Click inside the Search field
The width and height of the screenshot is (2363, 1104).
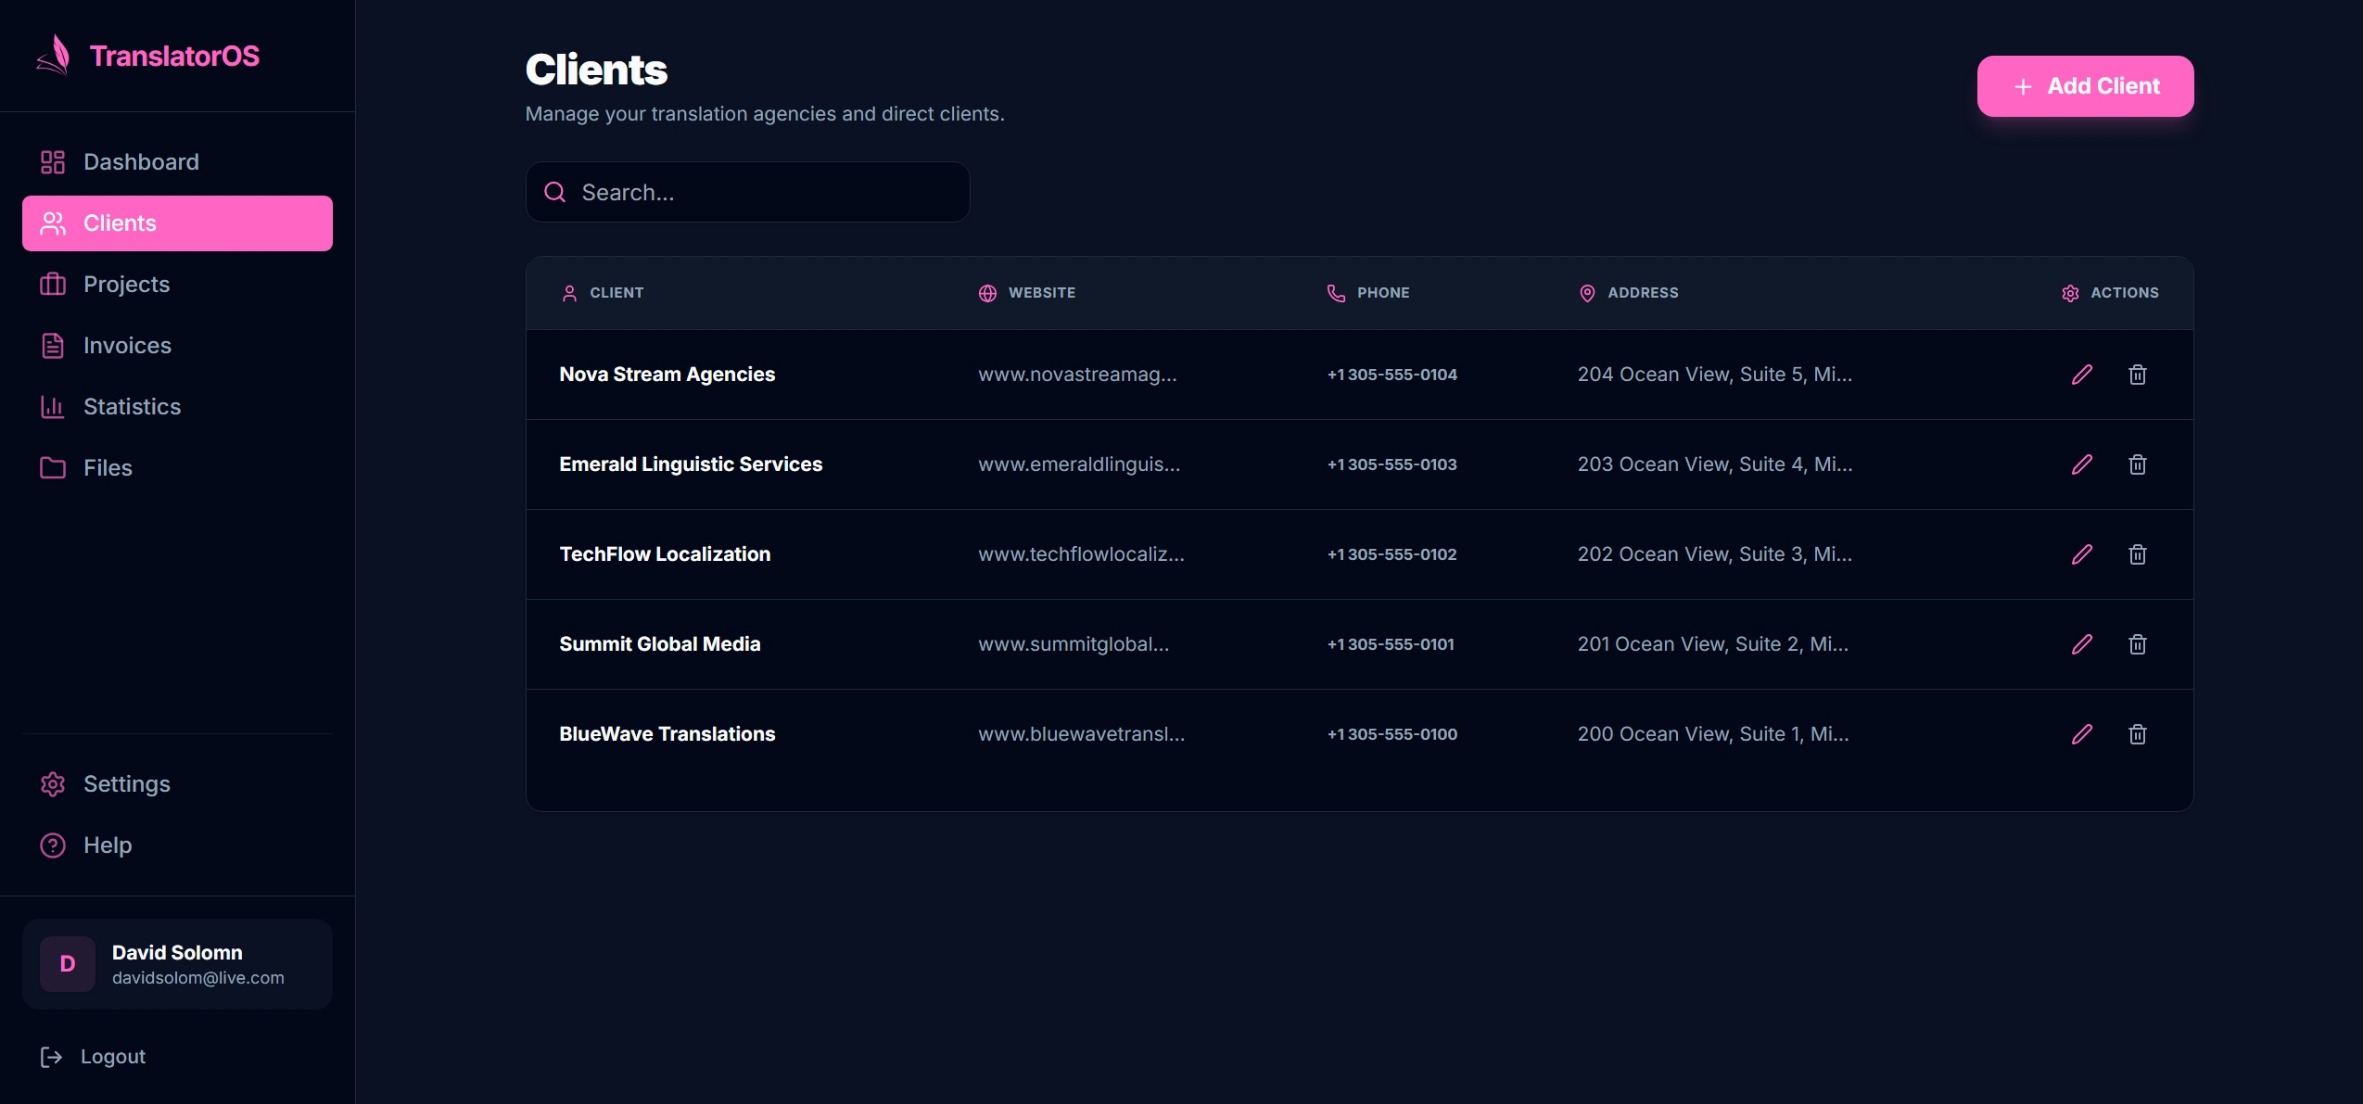(x=747, y=192)
